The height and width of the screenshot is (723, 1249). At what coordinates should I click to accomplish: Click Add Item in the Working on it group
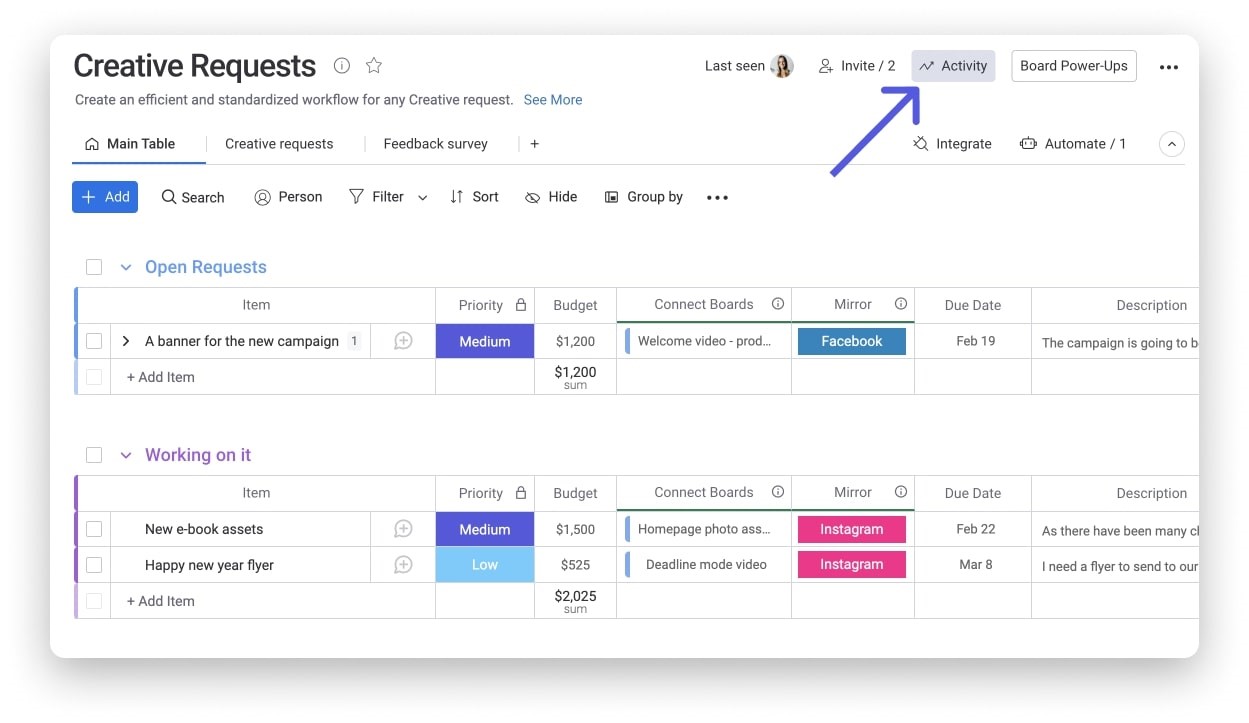161,601
